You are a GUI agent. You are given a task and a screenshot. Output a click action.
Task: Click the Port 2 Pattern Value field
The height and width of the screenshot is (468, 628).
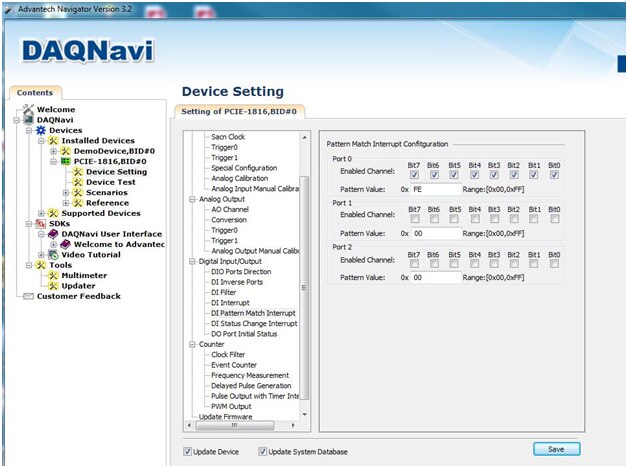(x=436, y=277)
